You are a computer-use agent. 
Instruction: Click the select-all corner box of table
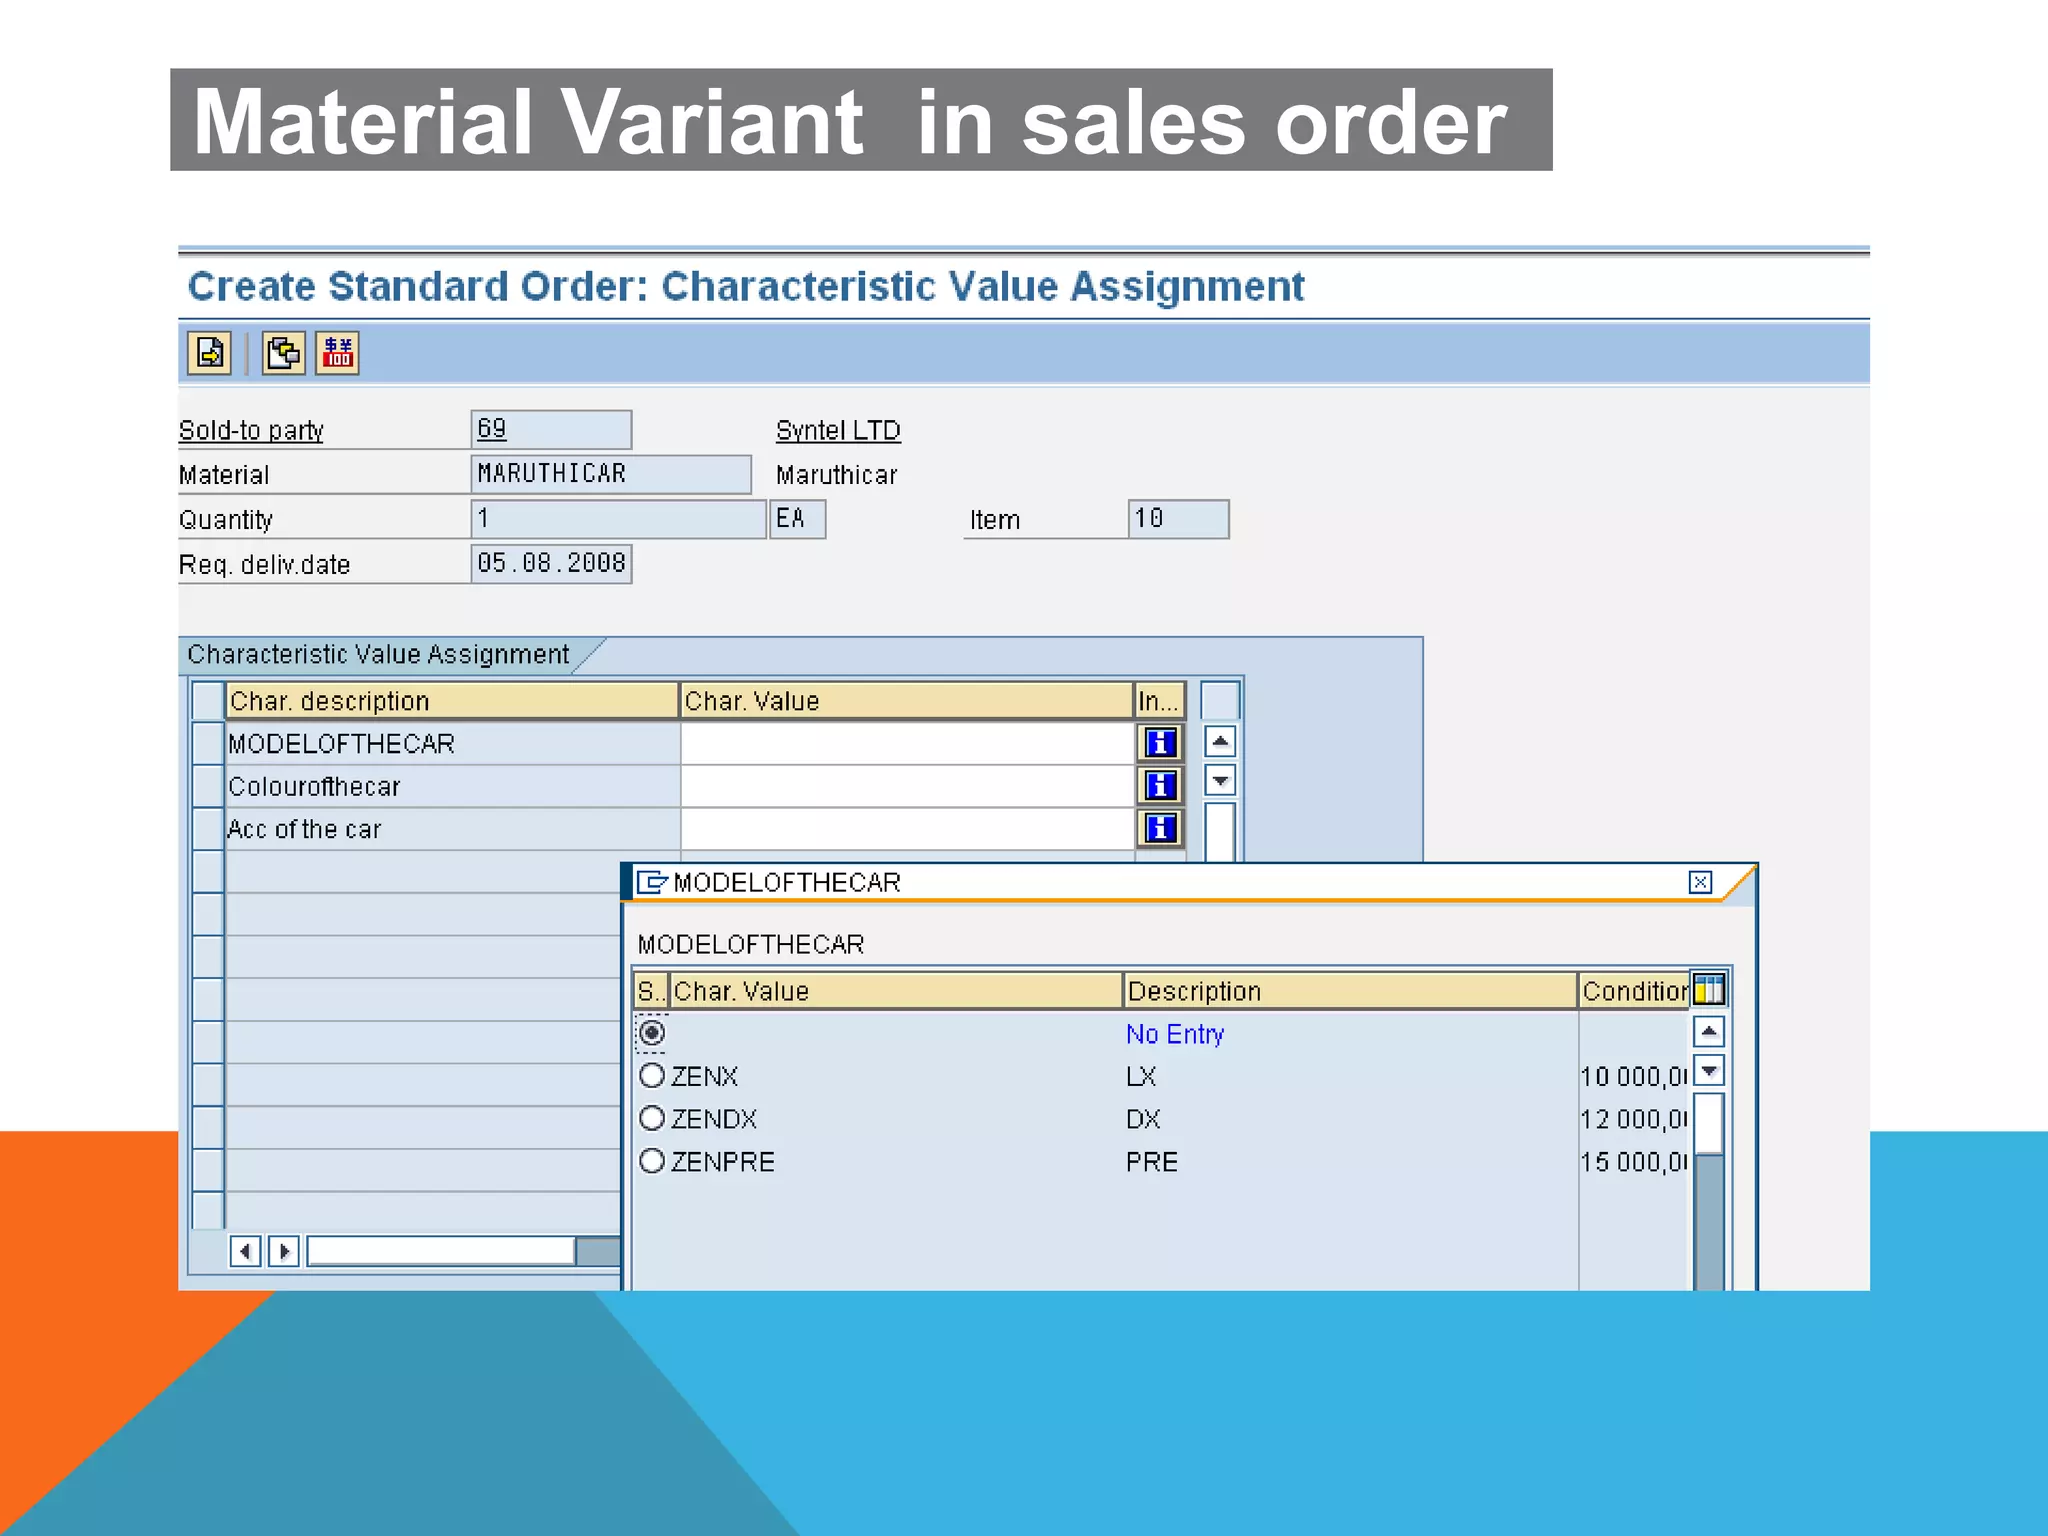(x=207, y=700)
